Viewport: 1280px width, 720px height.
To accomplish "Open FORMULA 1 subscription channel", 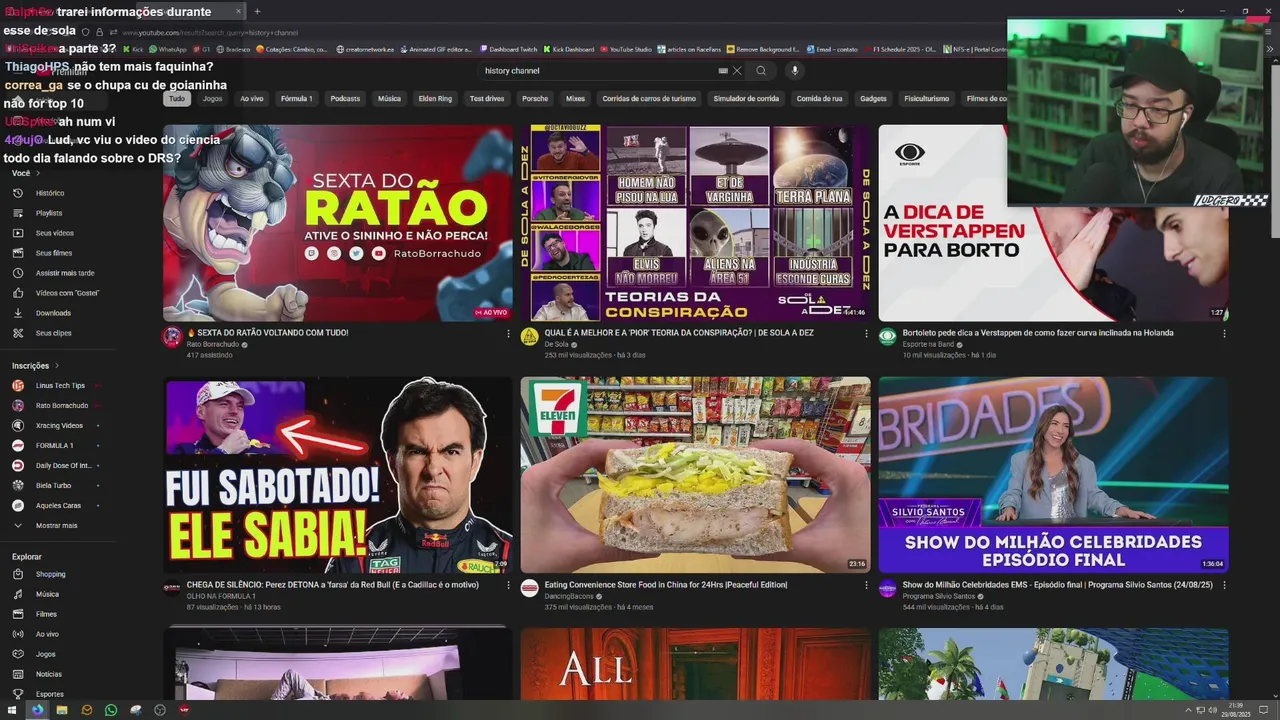I will pos(54,446).
